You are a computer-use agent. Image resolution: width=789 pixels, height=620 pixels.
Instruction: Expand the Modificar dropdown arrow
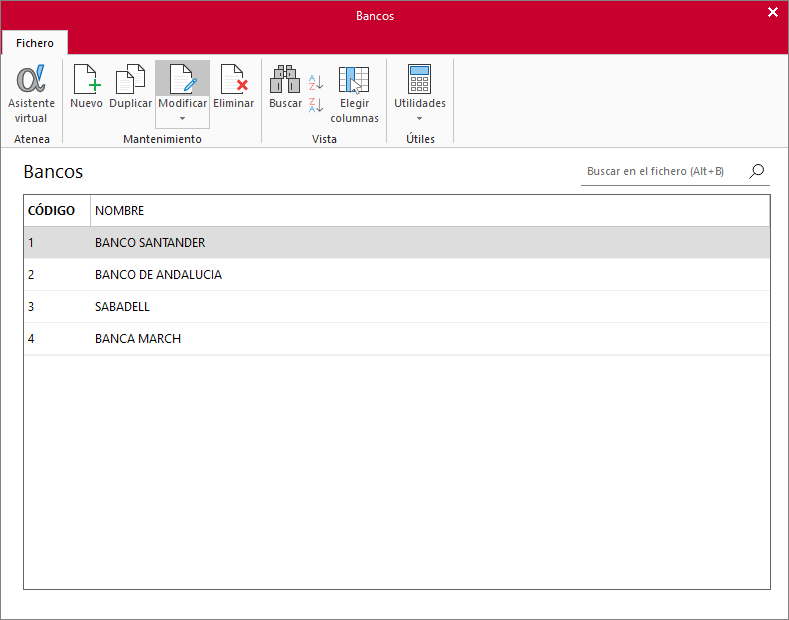point(182,119)
